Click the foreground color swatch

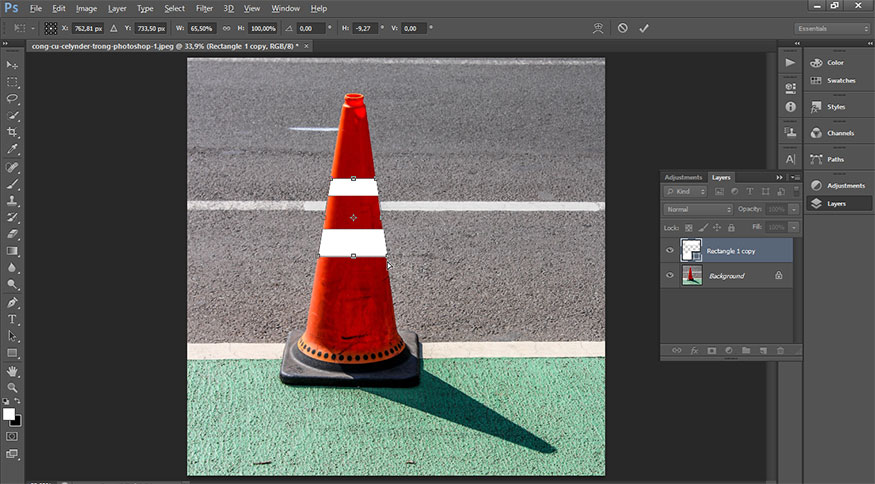9,413
